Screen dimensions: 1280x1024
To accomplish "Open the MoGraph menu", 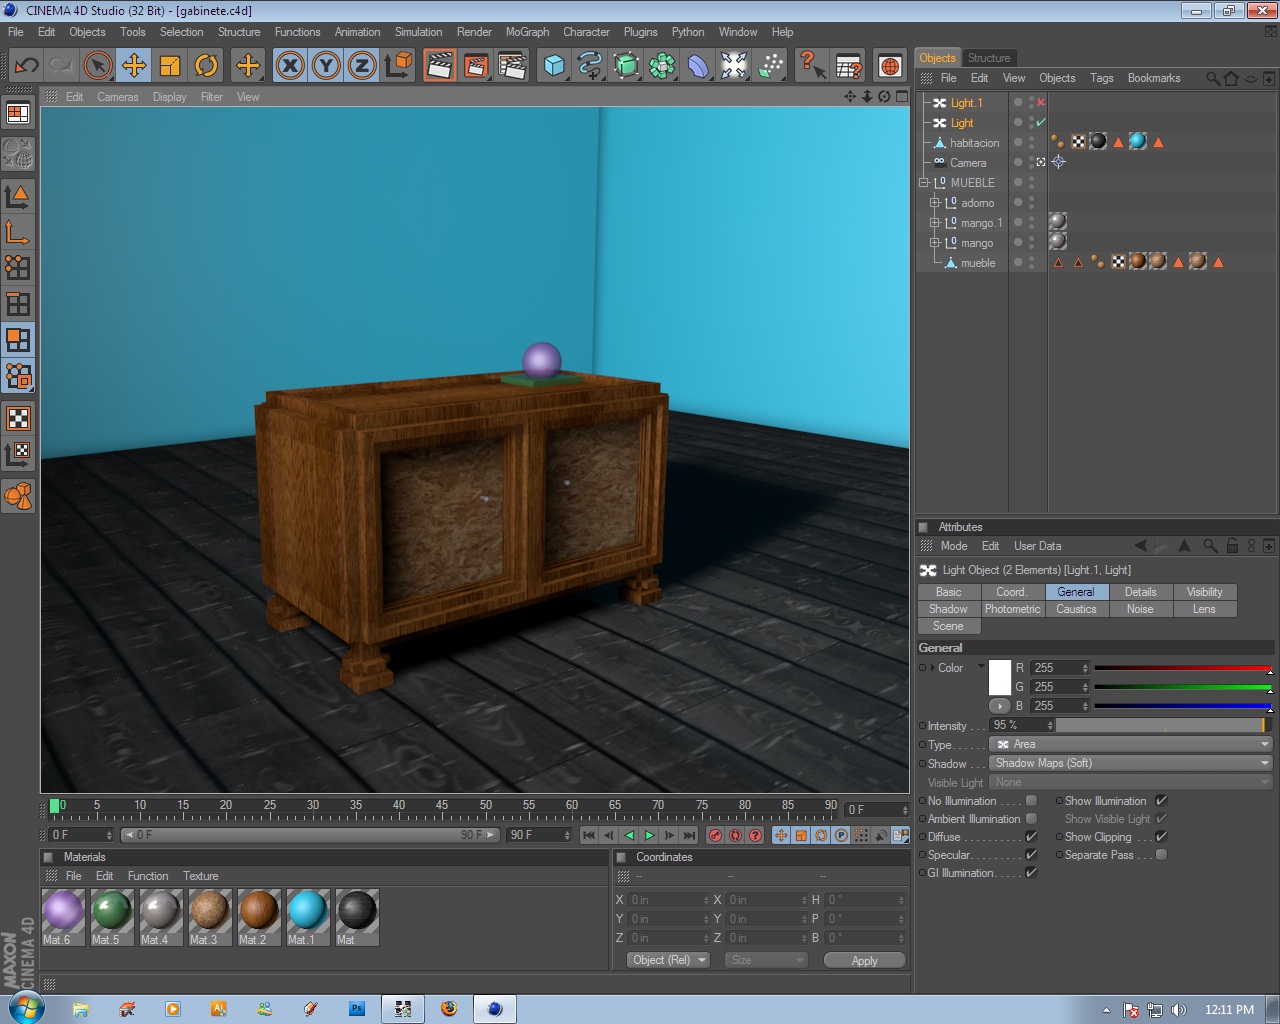I will (527, 32).
